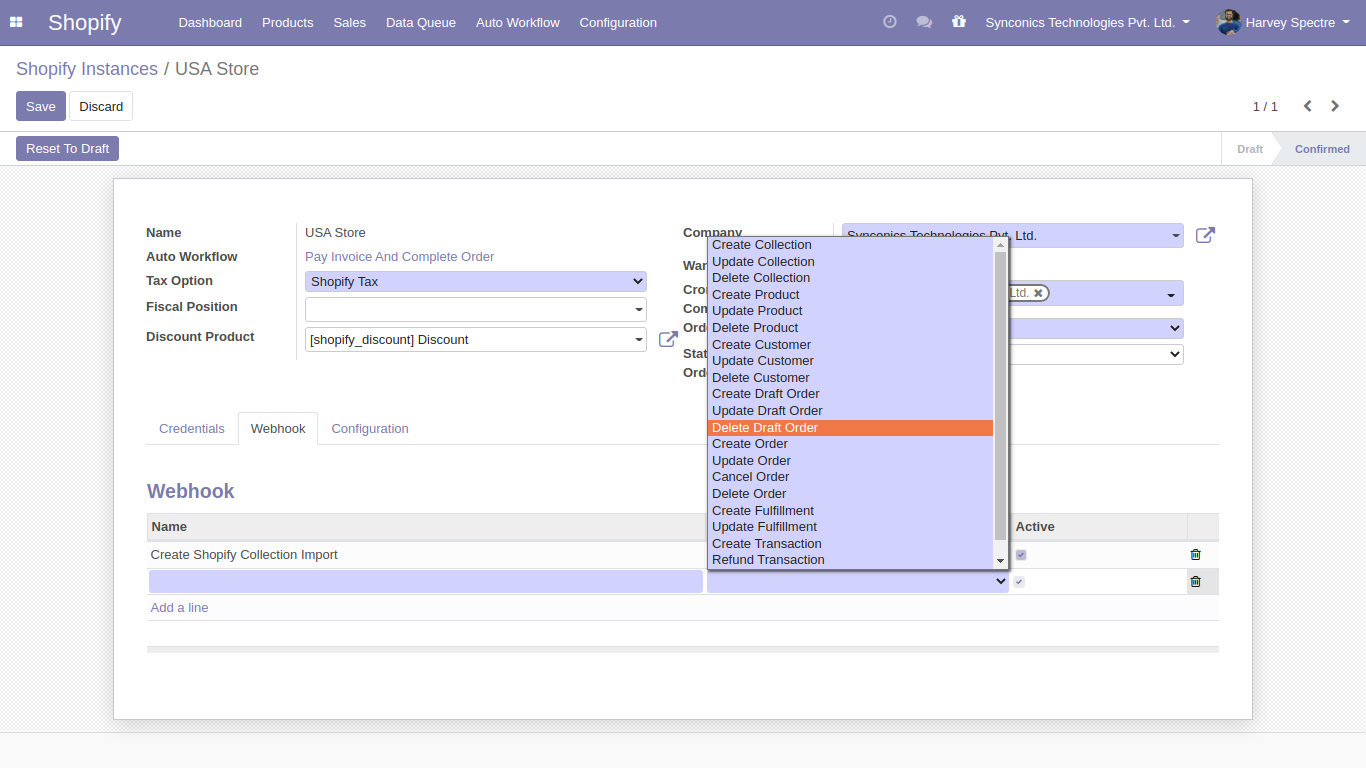1366x768 pixels.
Task: Open the conversations chat icon
Action: click(924, 22)
